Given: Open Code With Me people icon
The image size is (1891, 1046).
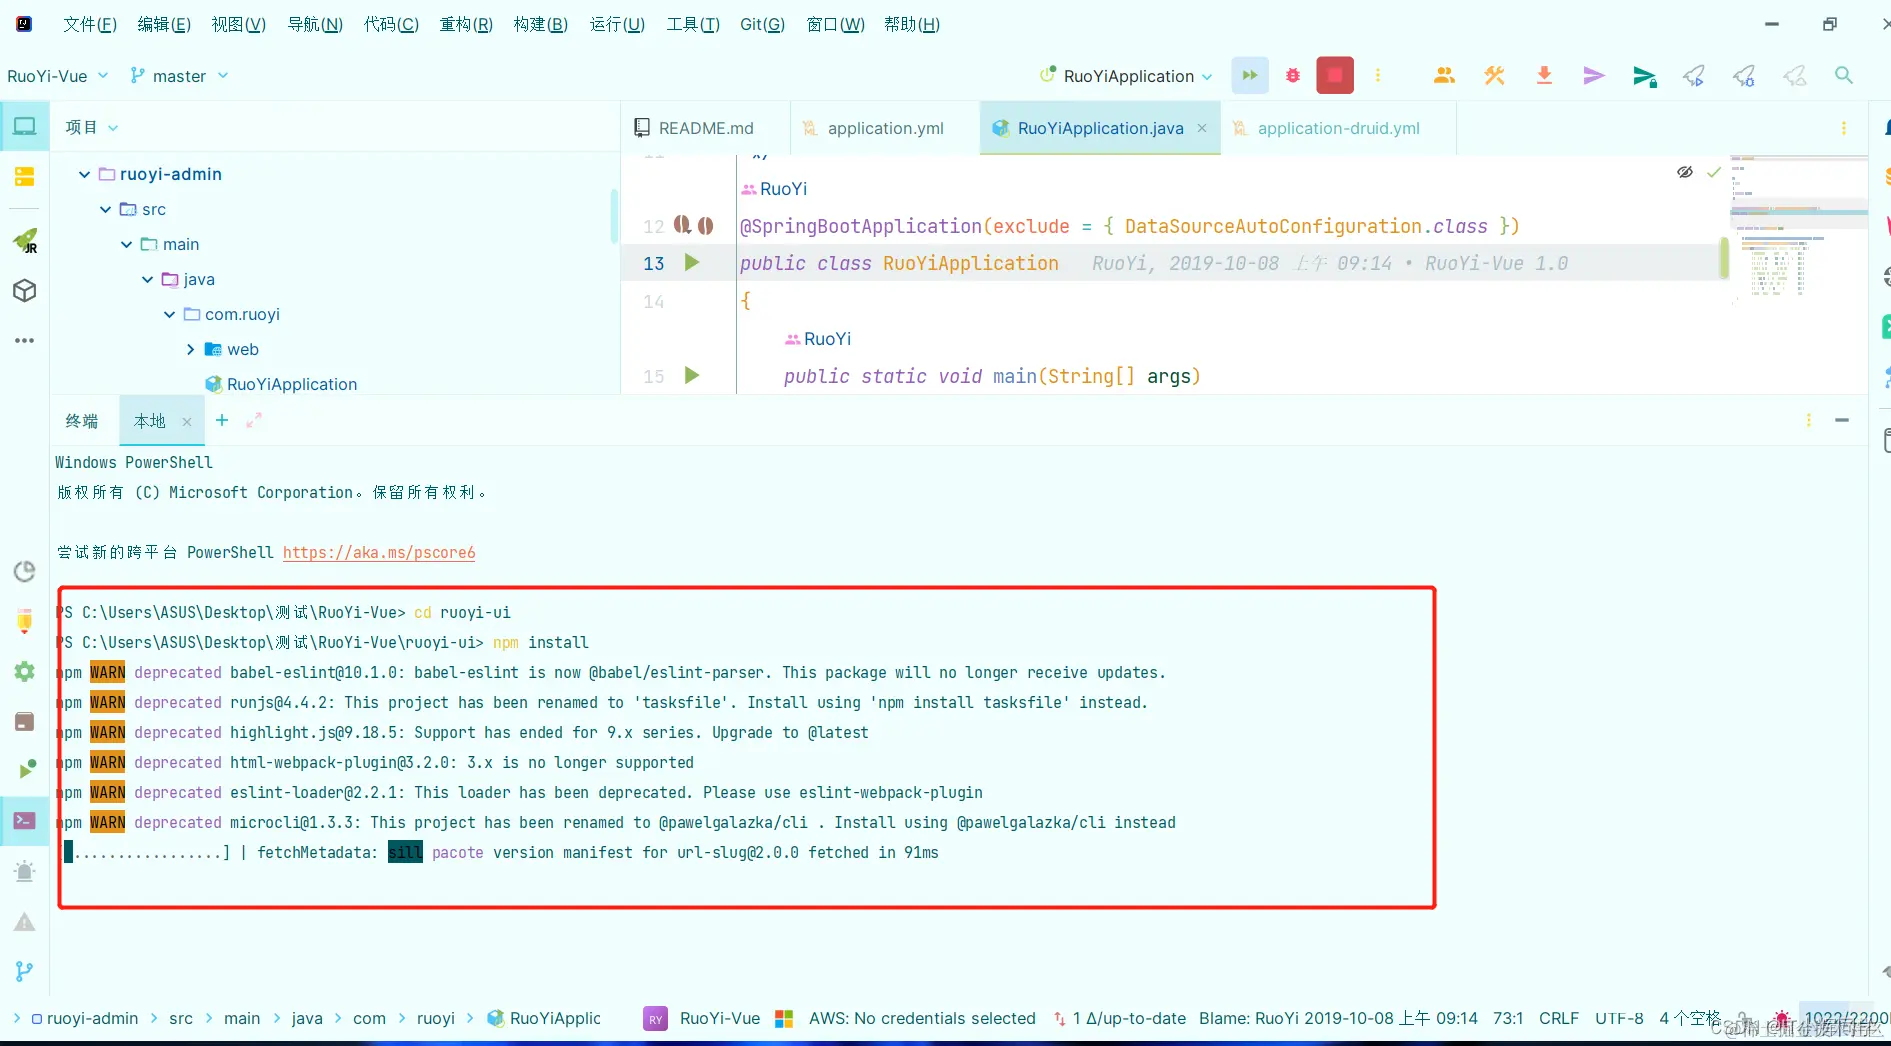Looking at the screenshot, I should (x=1444, y=75).
